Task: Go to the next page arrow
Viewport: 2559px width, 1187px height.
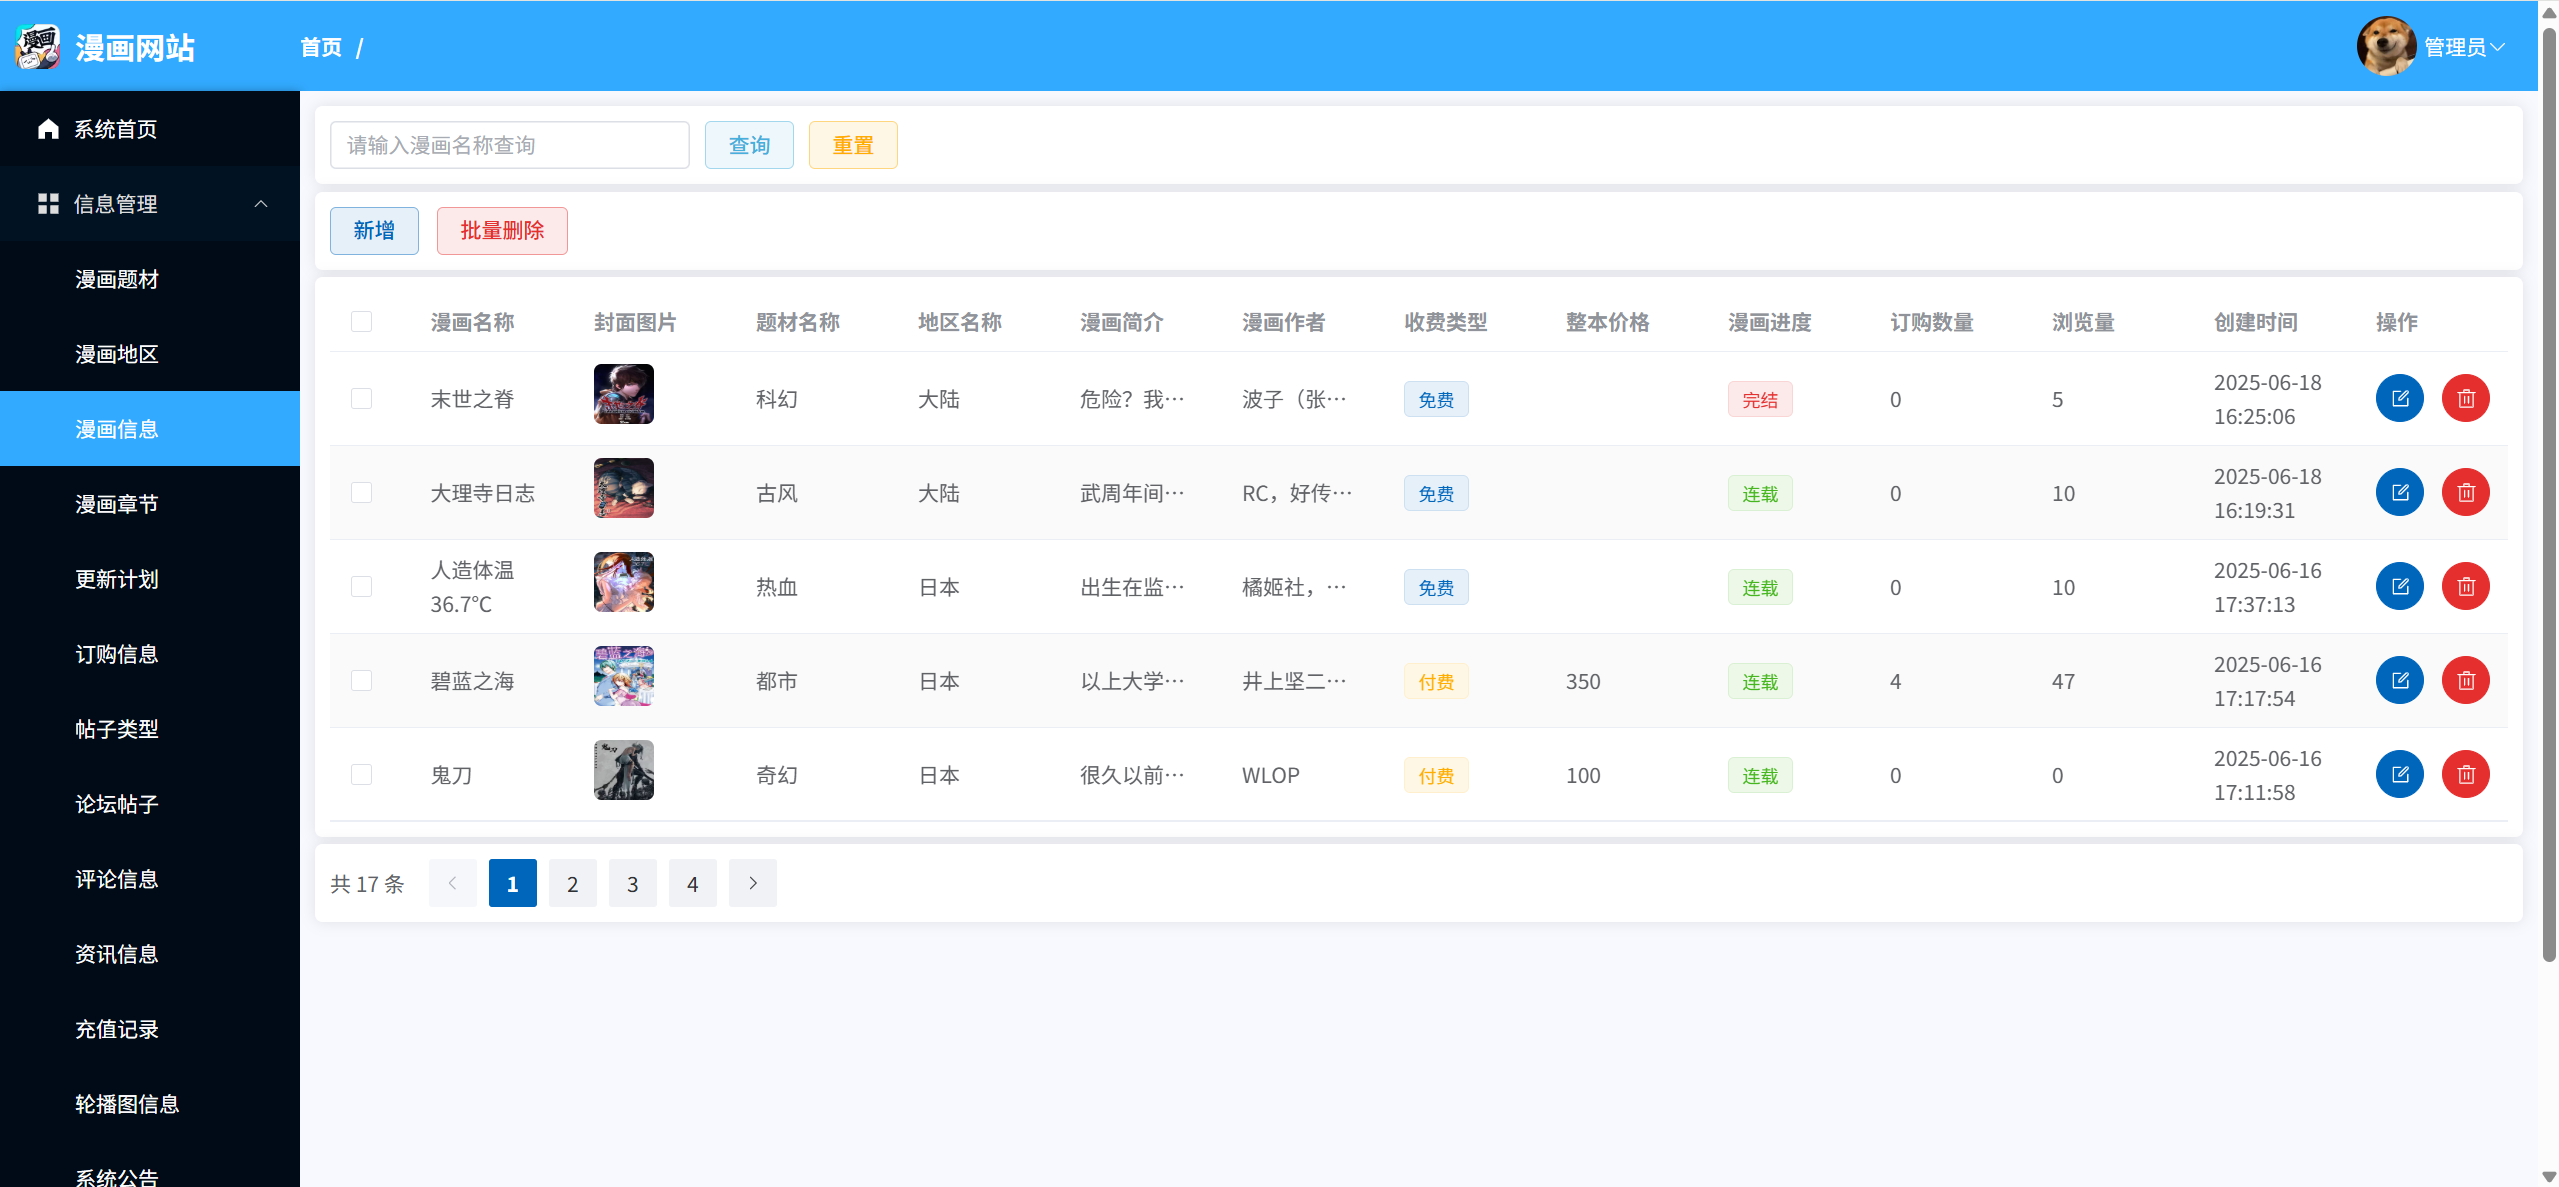Action: [x=752, y=883]
